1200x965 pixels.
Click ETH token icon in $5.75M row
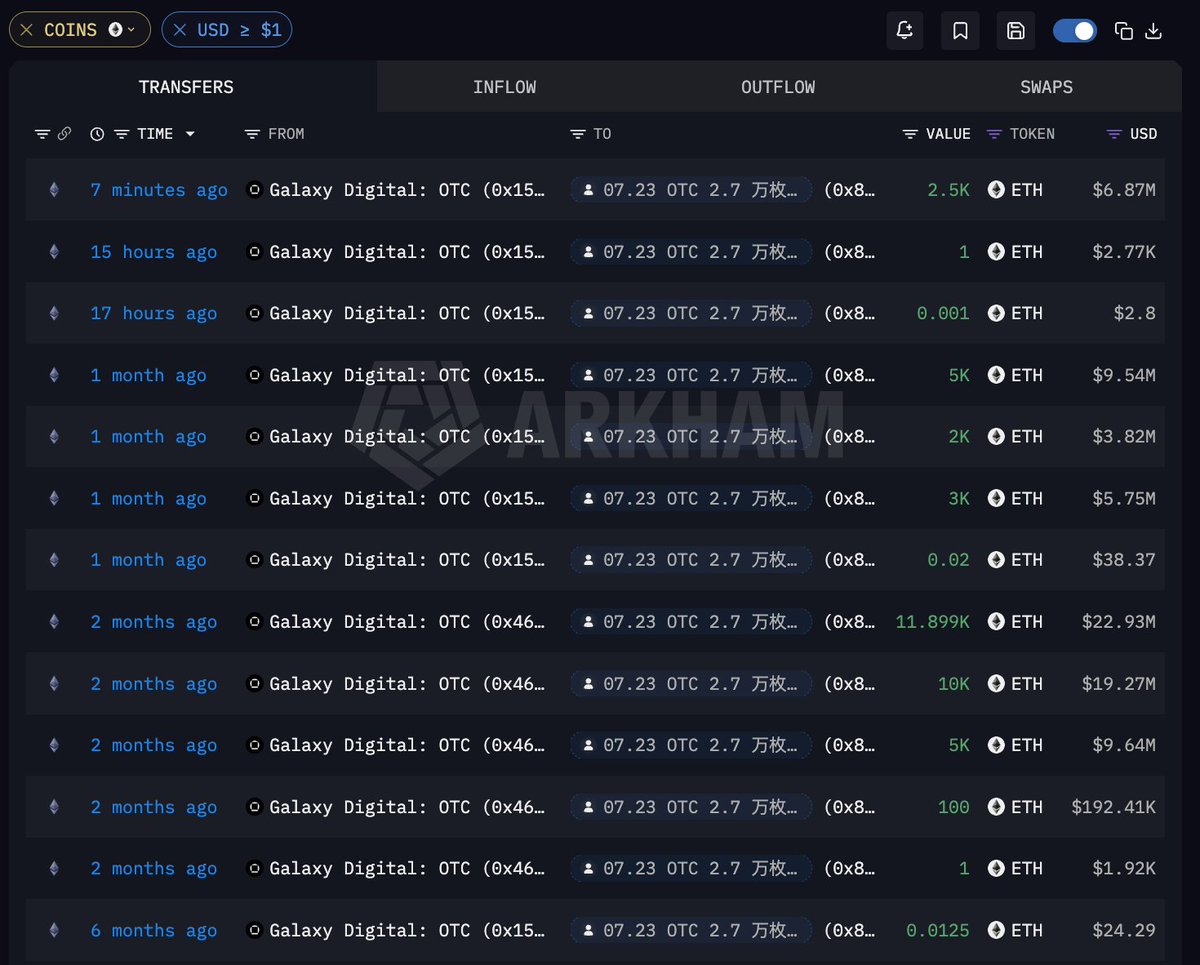click(996, 498)
